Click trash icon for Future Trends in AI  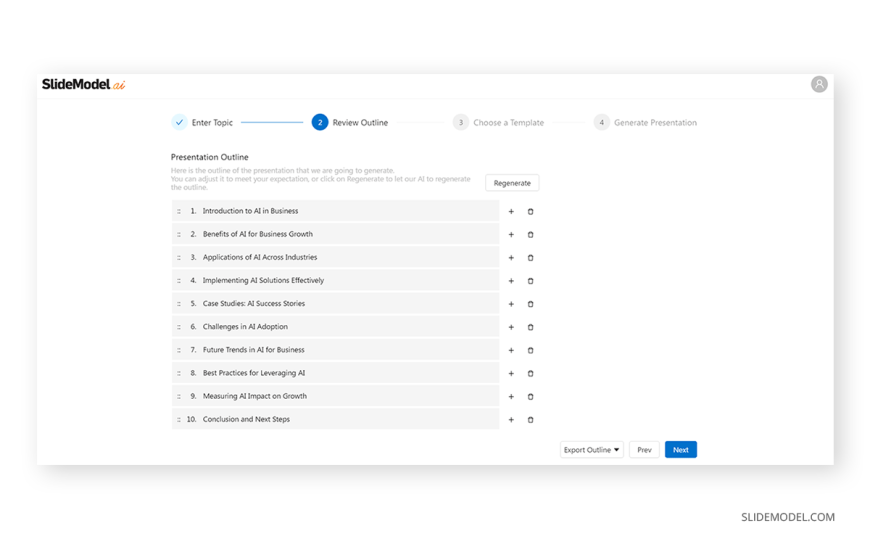tap(530, 350)
